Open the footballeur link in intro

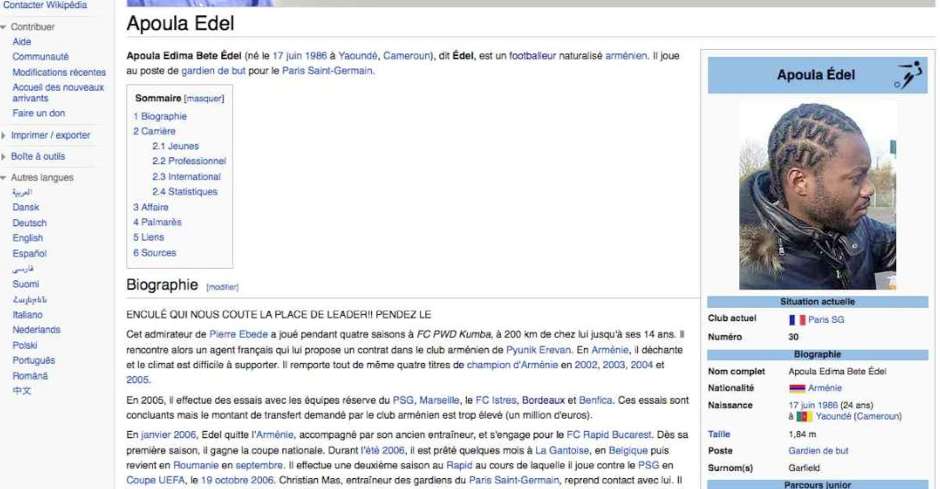click(x=532, y=56)
